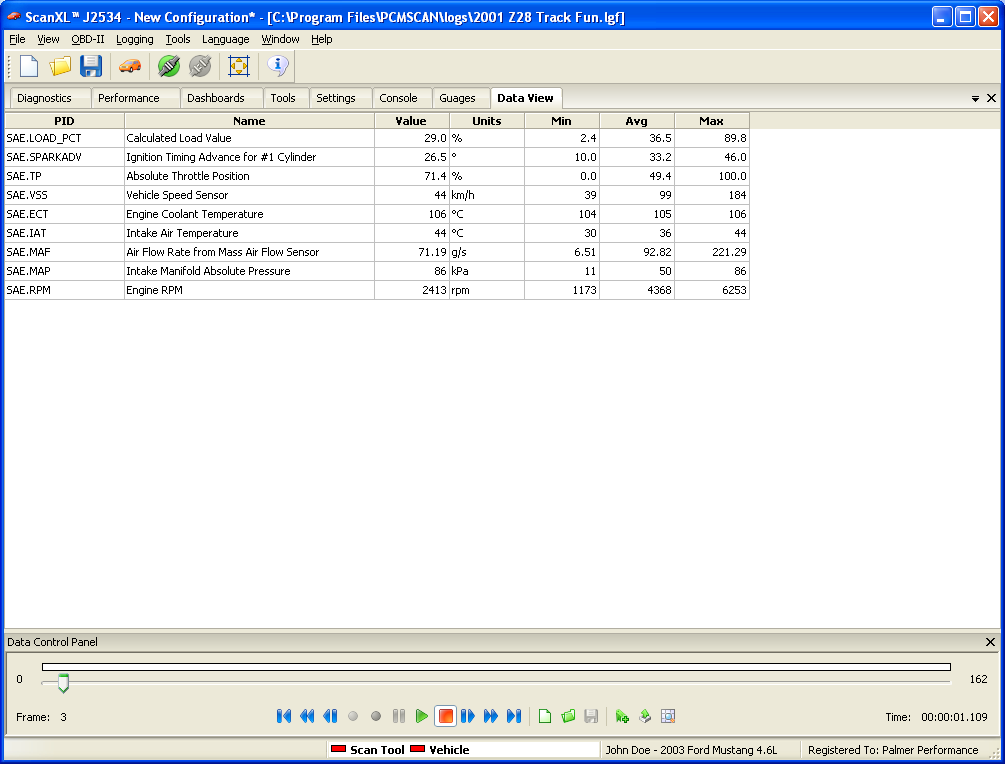
Task: Click the Engine RPM name cell
Action: (249, 290)
